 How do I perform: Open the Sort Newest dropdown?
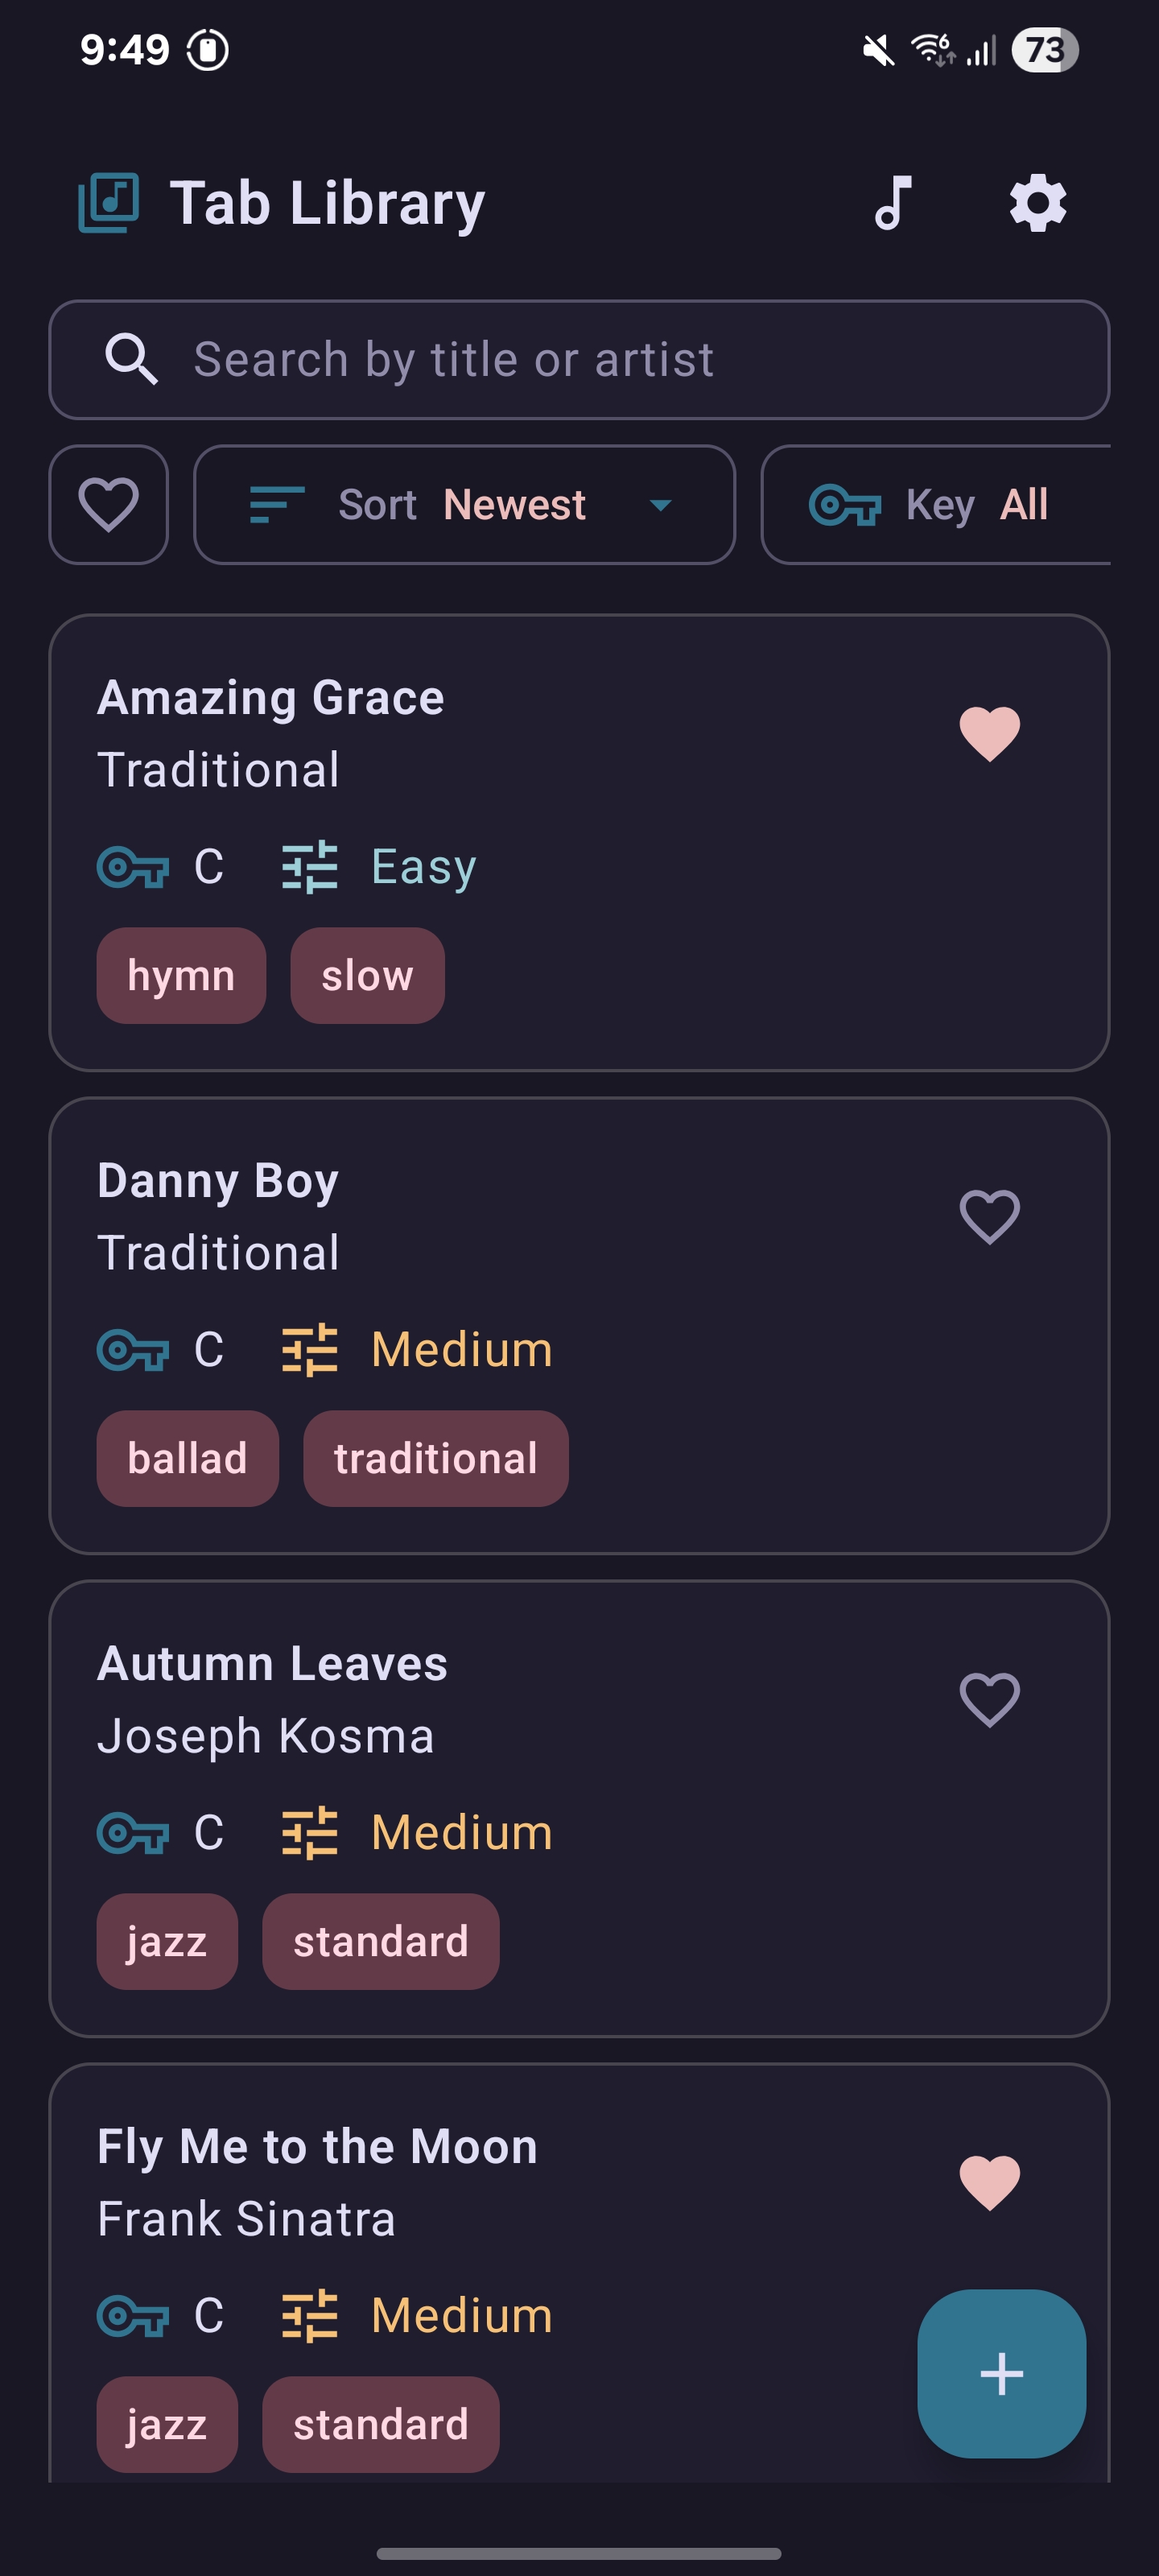tap(464, 505)
